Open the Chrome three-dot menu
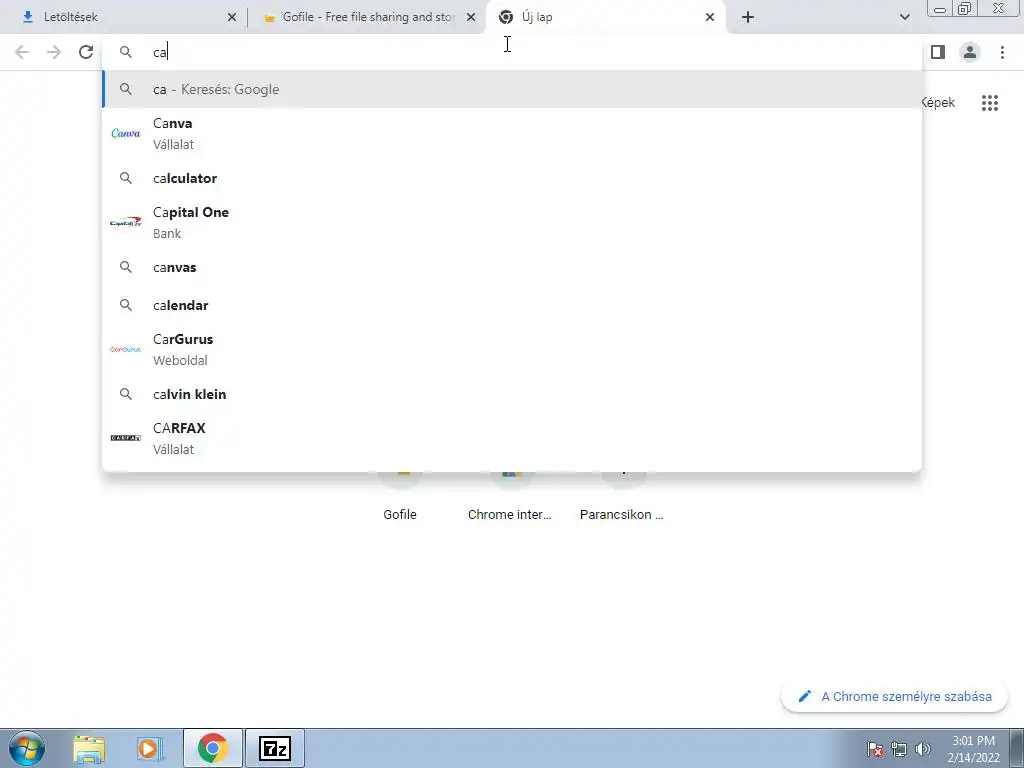The width and height of the screenshot is (1024, 768). coord(1002,52)
